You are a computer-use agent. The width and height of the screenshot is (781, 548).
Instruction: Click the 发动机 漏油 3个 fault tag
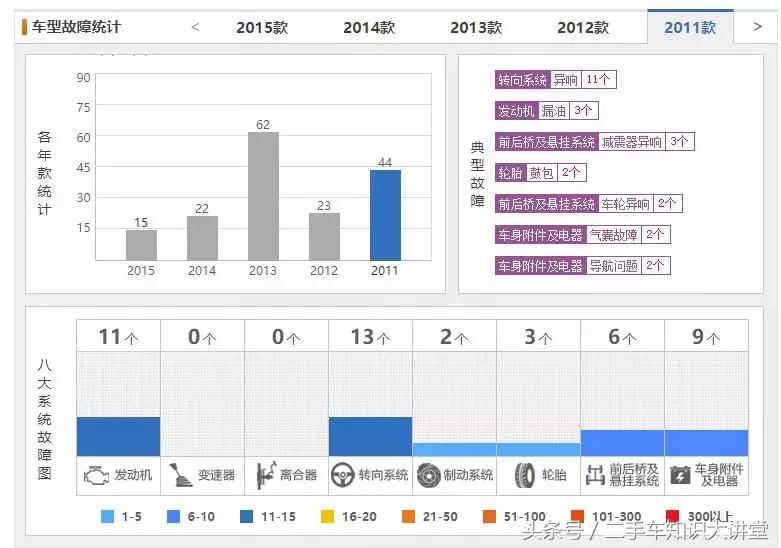(x=546, y=111)
